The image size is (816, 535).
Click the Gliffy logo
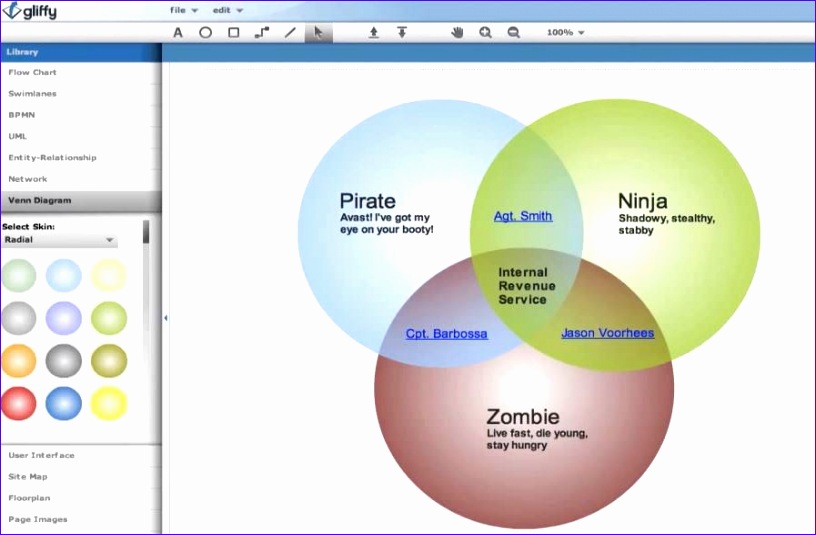click(30, 10)
